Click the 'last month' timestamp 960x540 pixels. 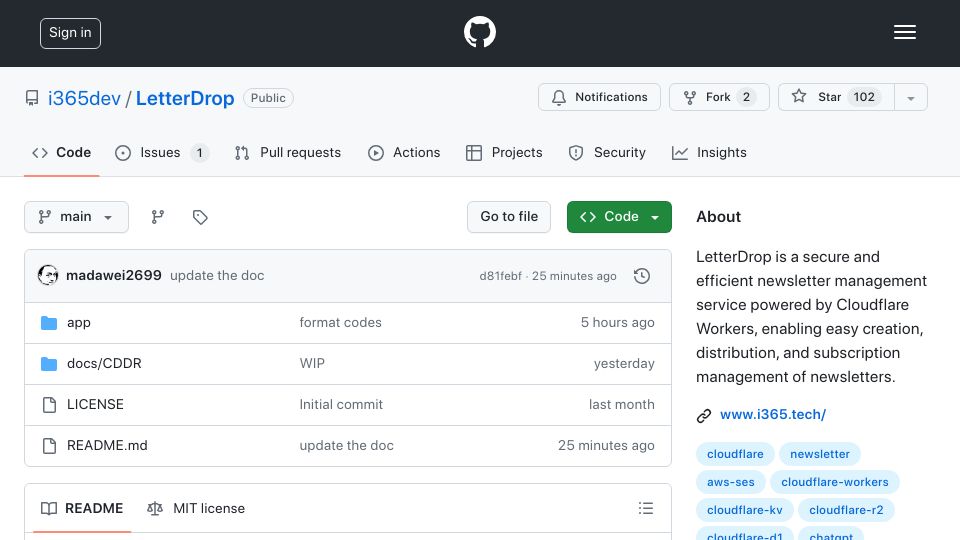(x=621, y=405)
